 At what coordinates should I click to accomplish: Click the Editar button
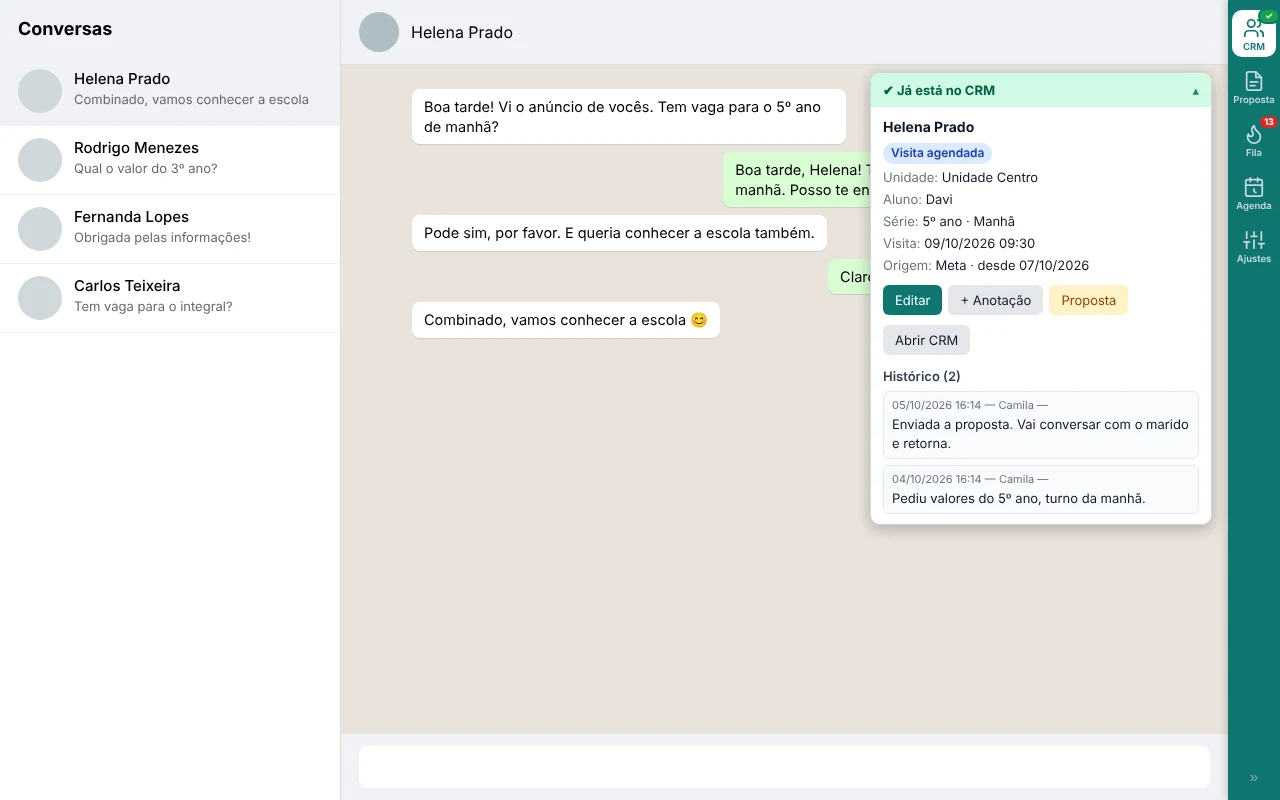pos(912,300)
